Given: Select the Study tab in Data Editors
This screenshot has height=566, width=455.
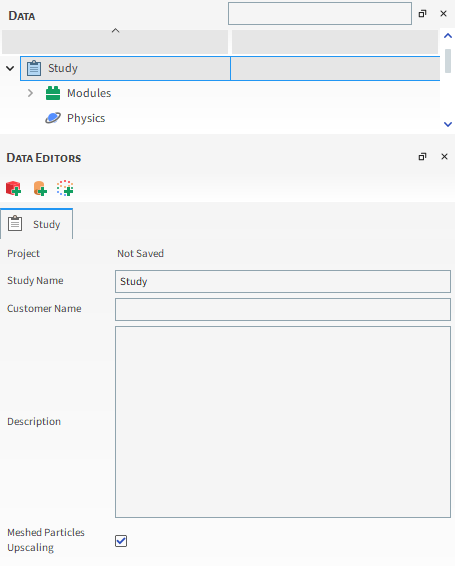Looking at the screenshot, I should (36, 224).
